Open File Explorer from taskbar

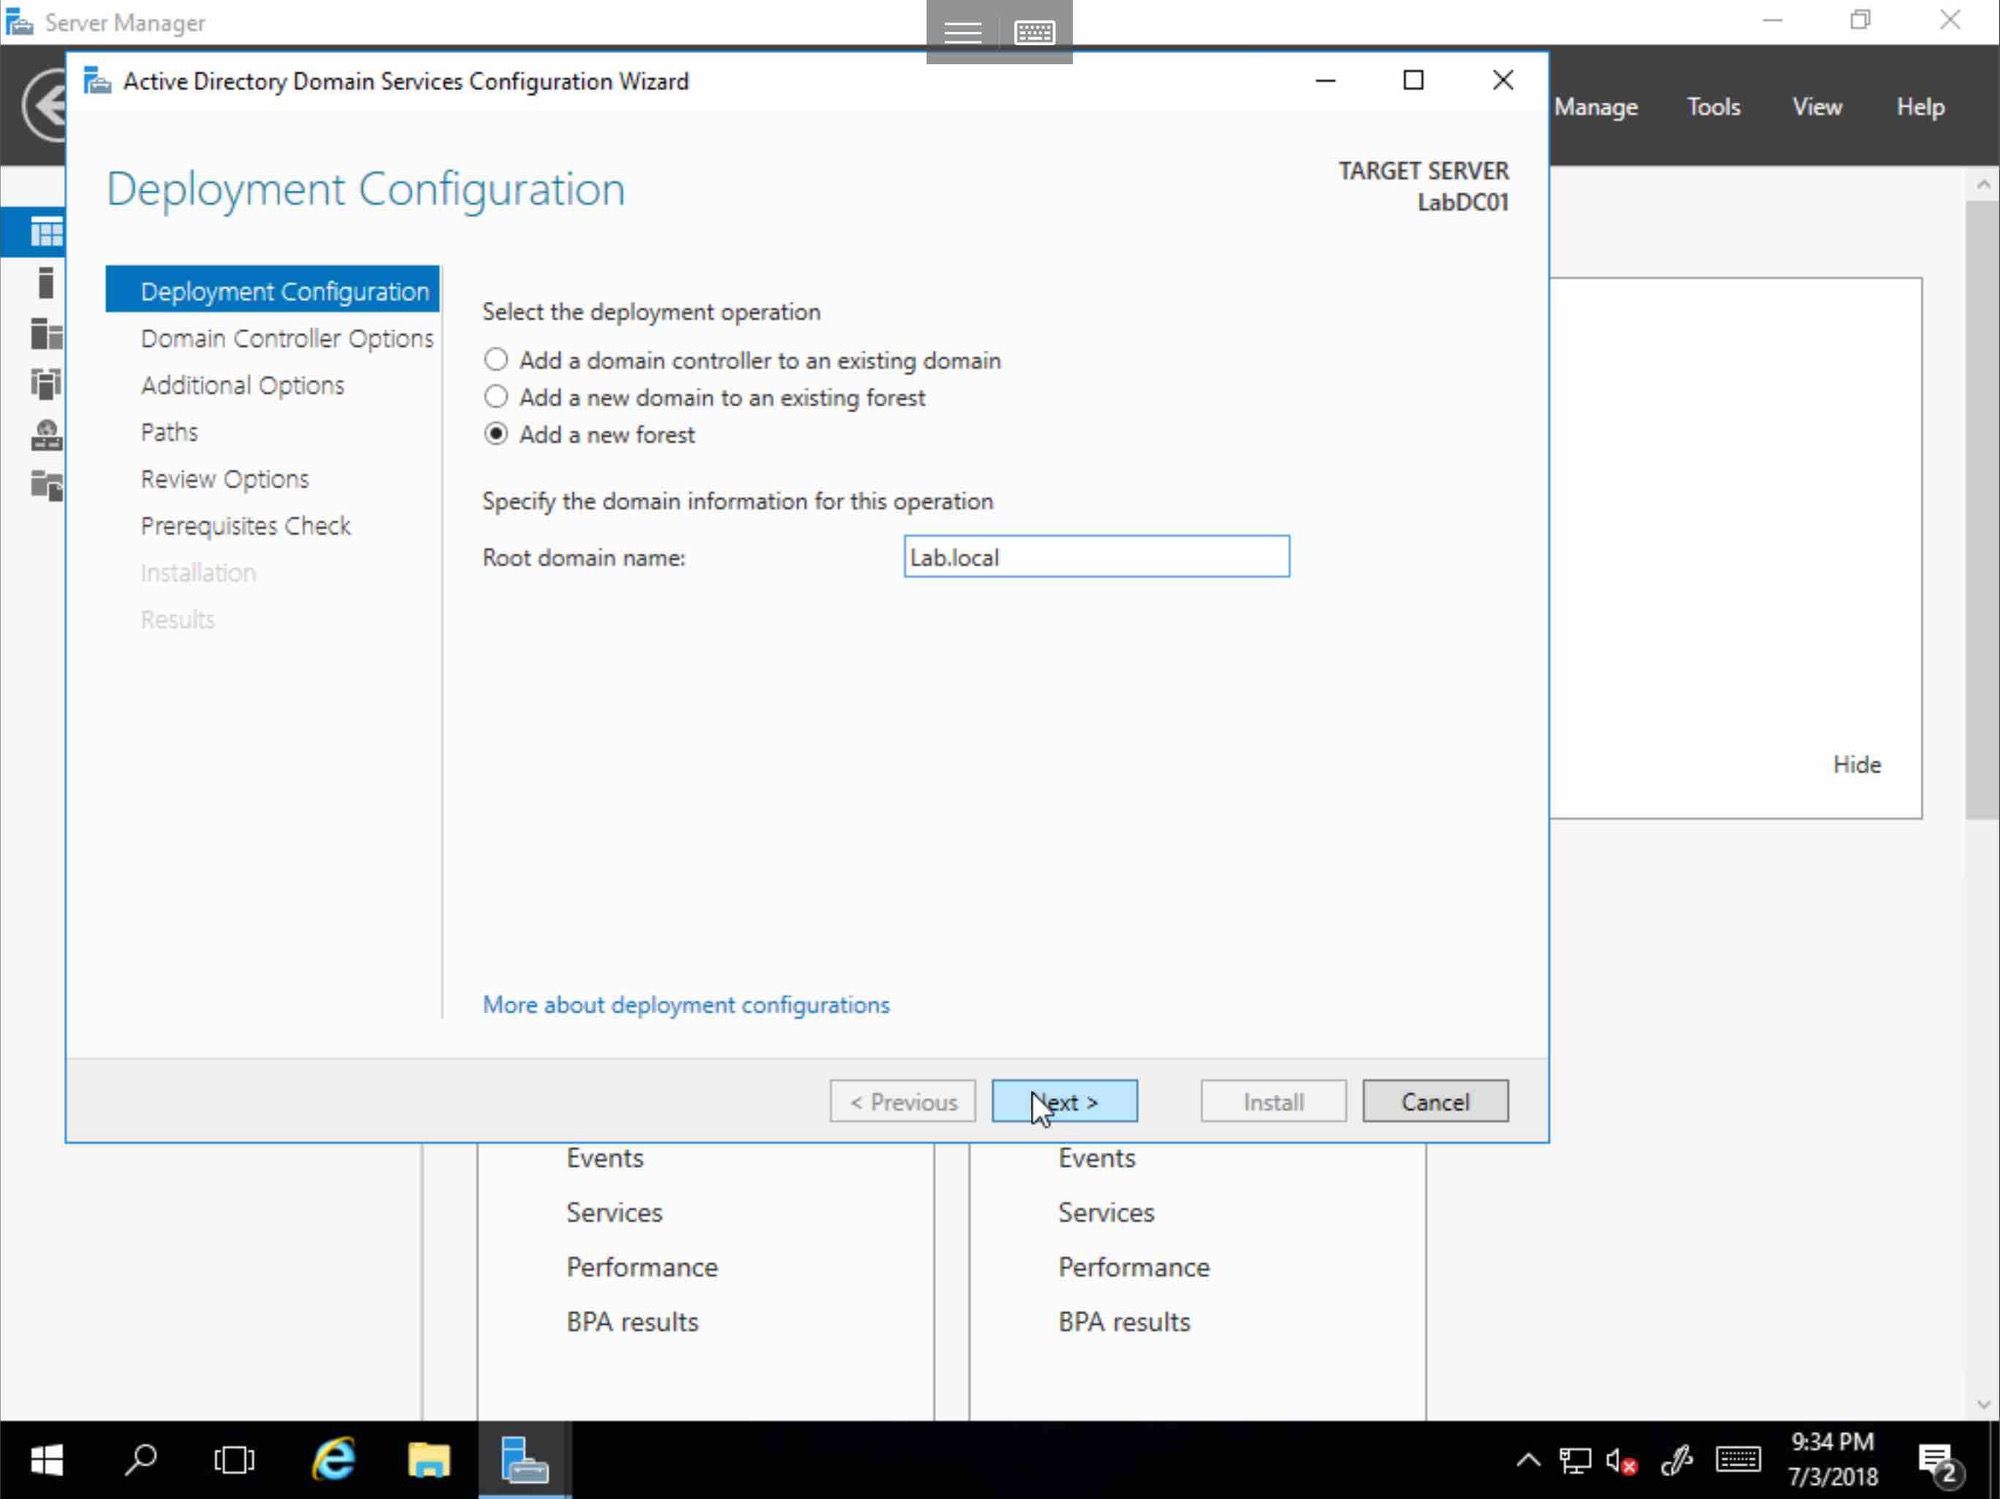click(x=428, y=1460)
